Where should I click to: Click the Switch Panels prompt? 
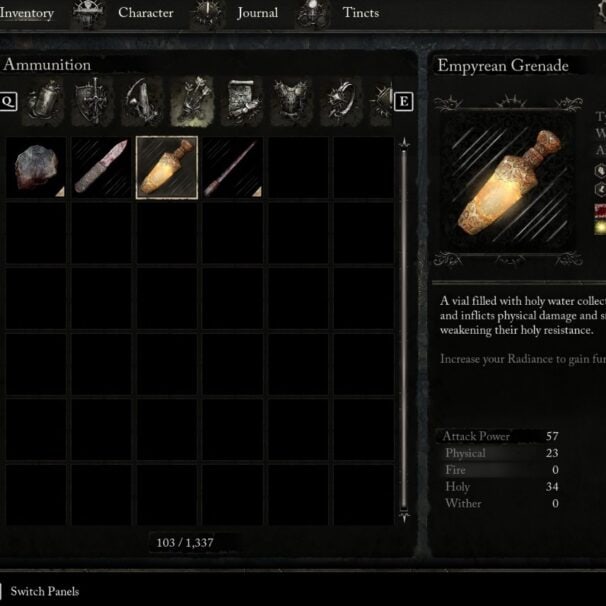(44, 591)
